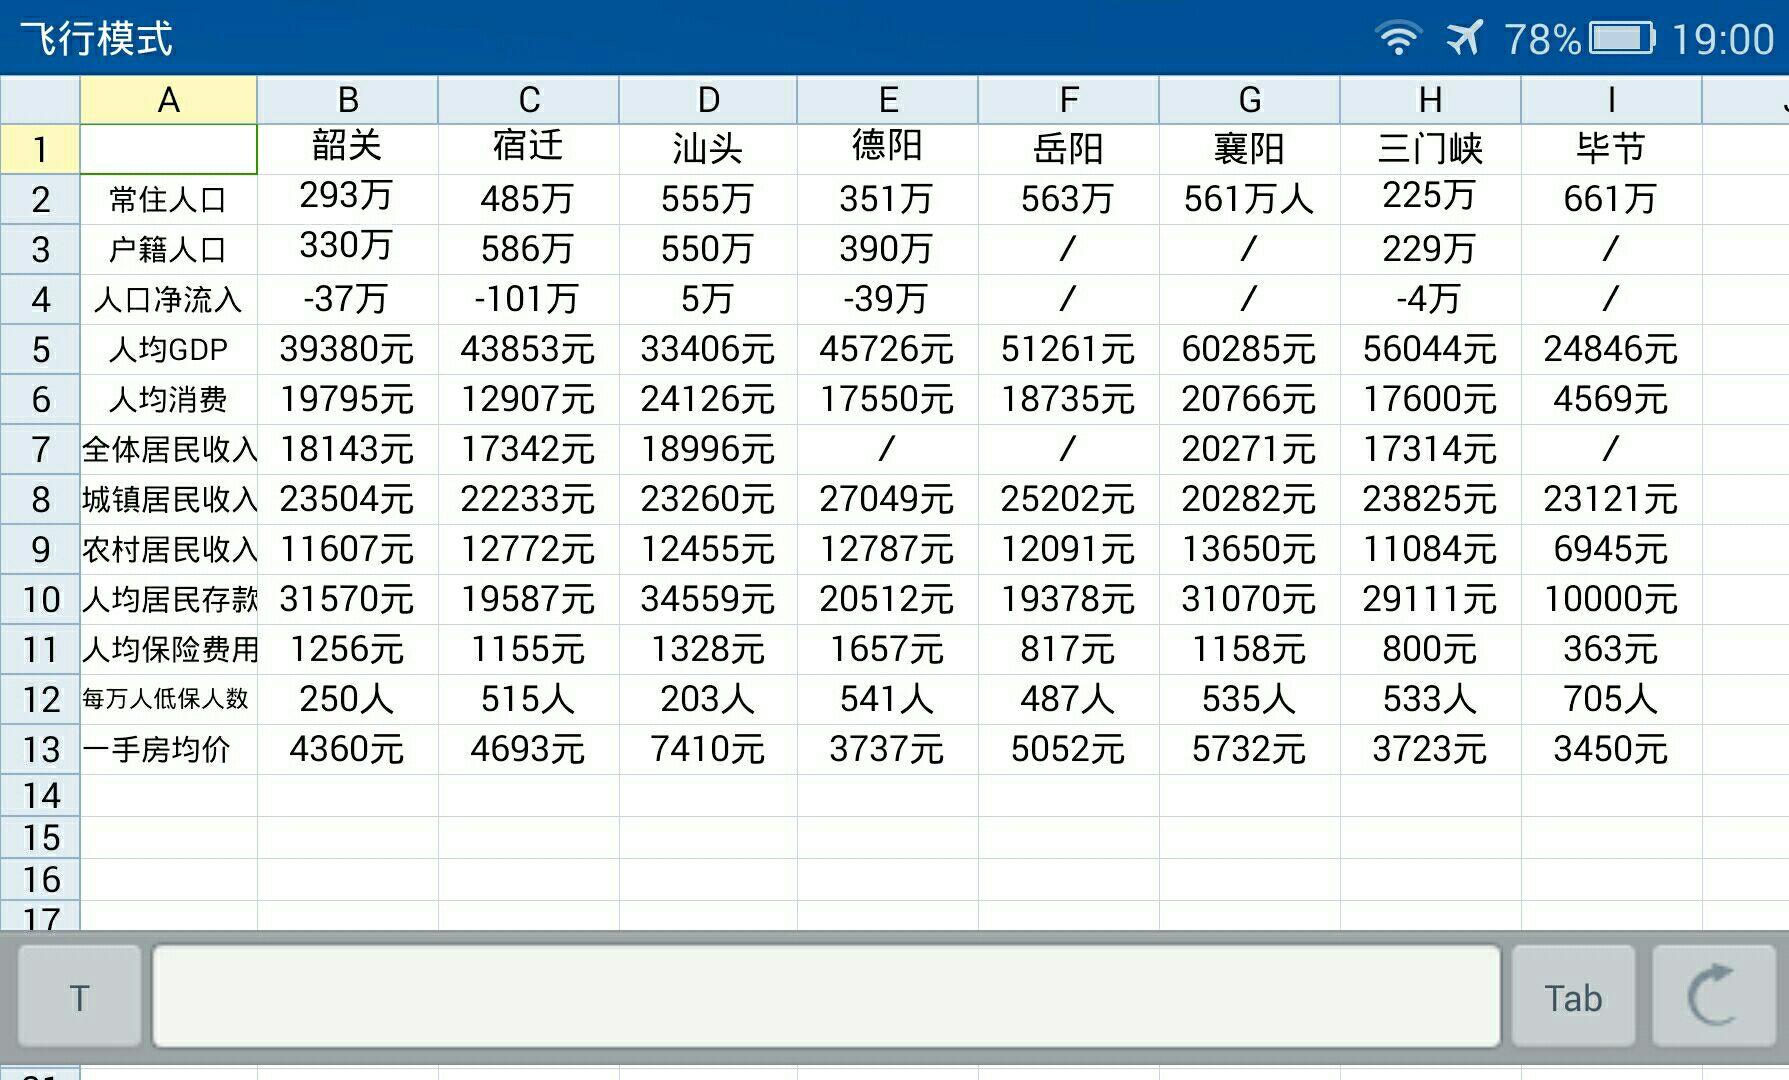Image resolution: width=1789 pixels, height=1080 pixels.
Task: Click the Tab button
Action: (1573, 996)
